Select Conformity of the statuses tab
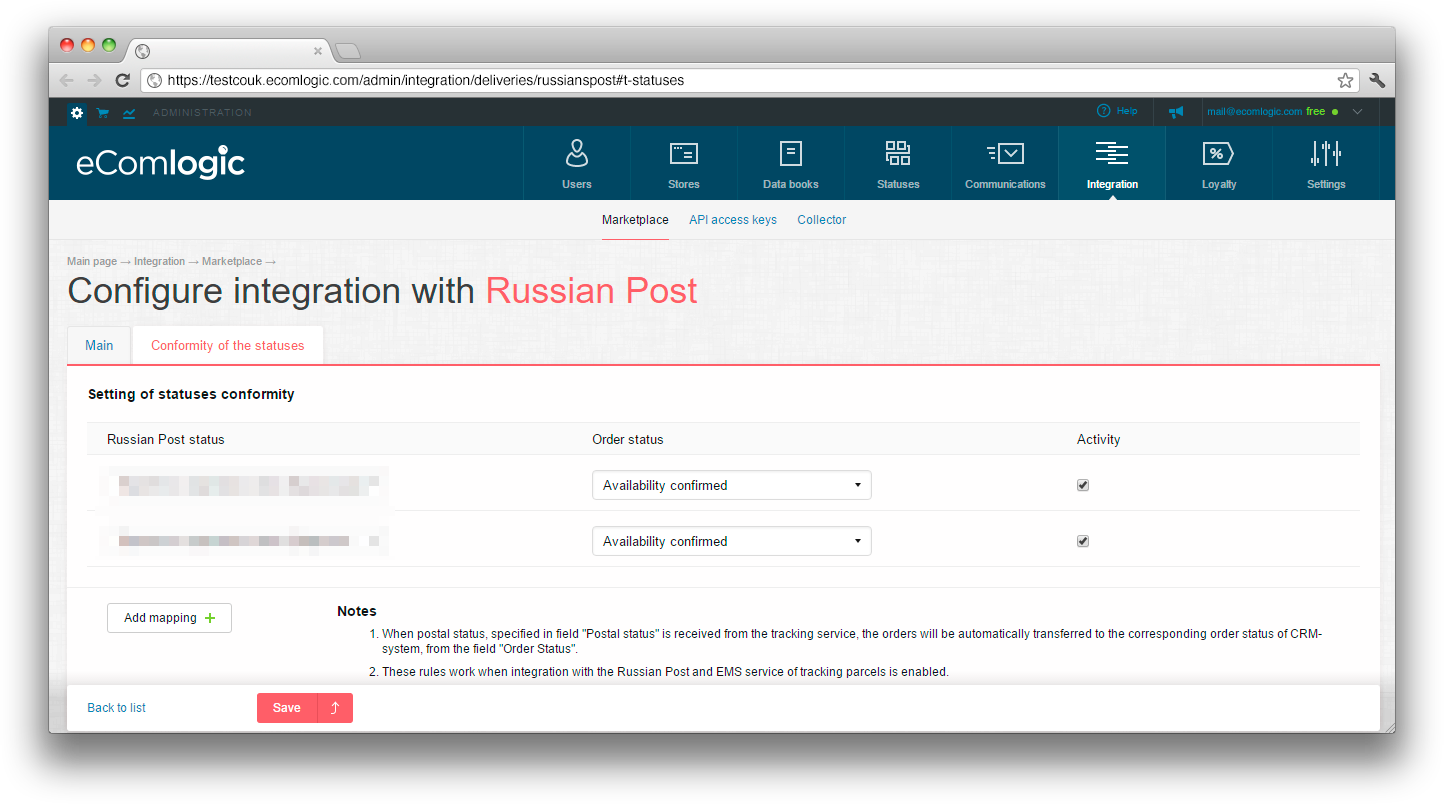 (228, 345)
